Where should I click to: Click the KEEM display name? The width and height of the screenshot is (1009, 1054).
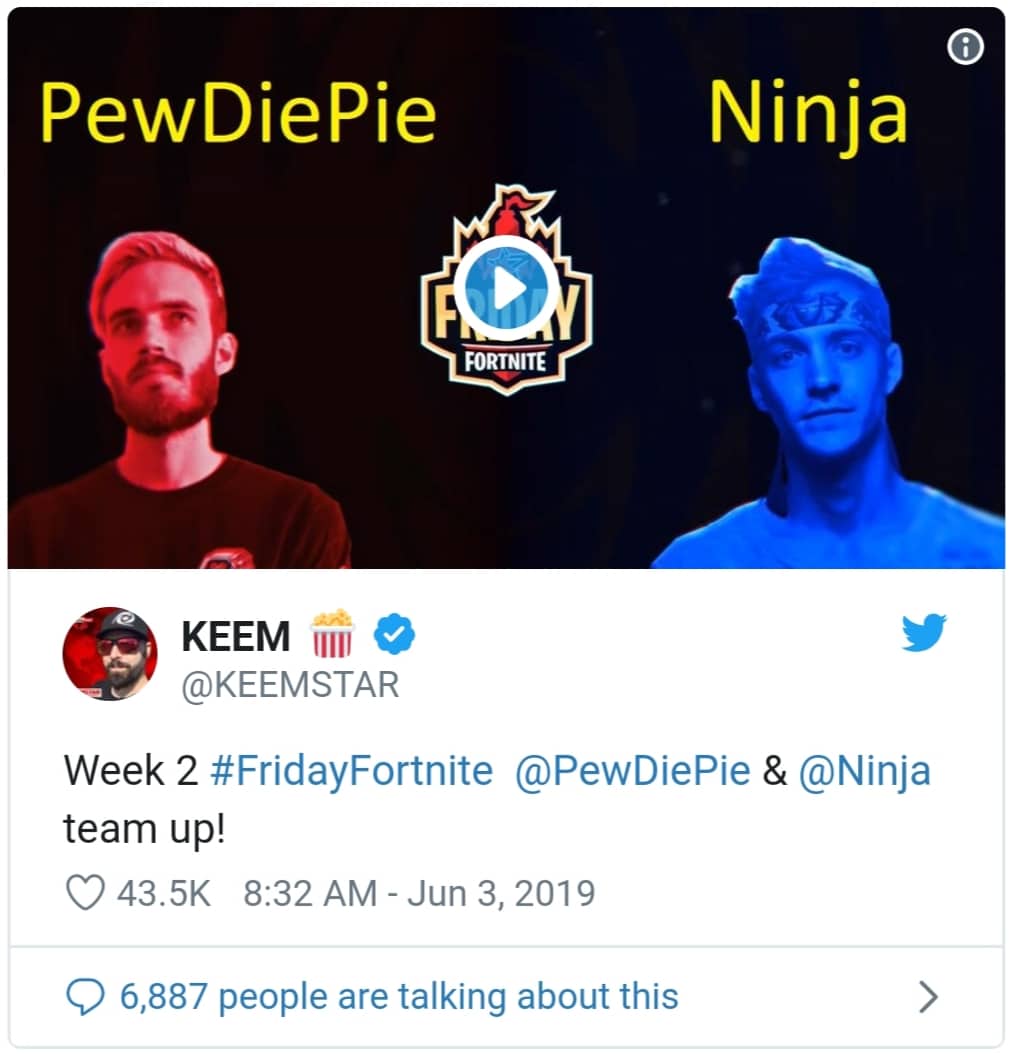pyautogui.click(x=236, y=636)
